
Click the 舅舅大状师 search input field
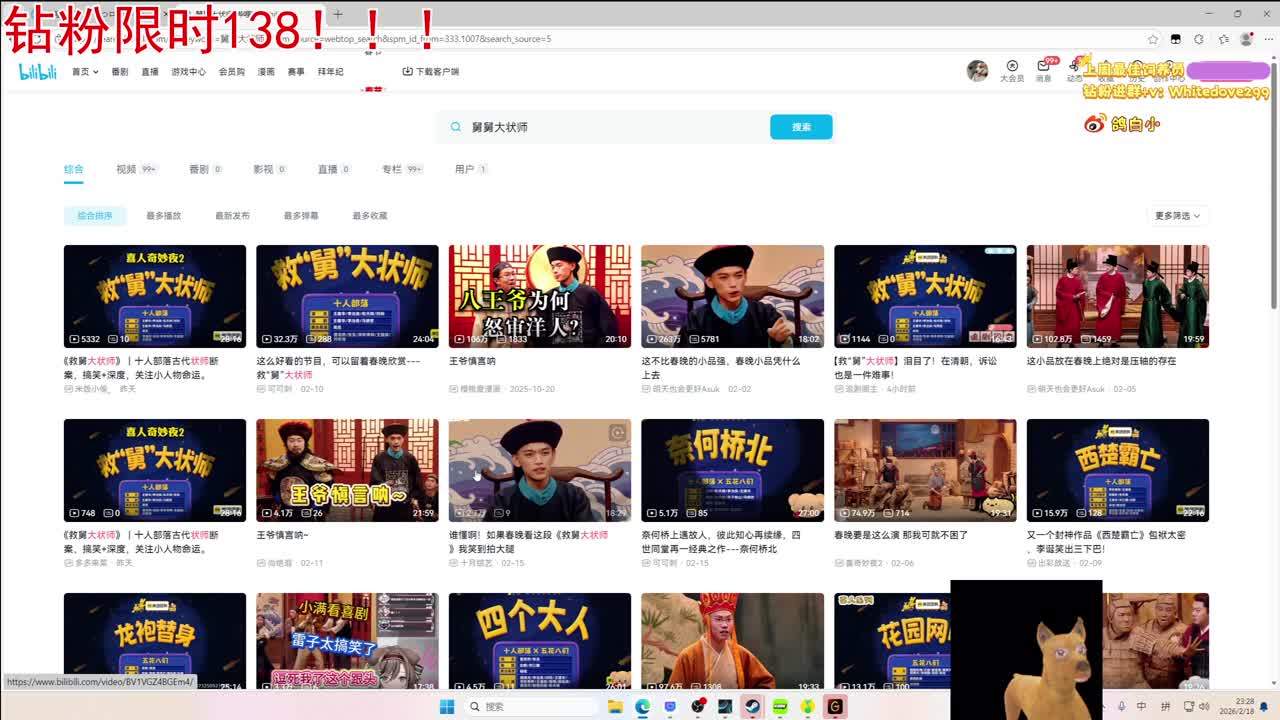click(610, 127)
